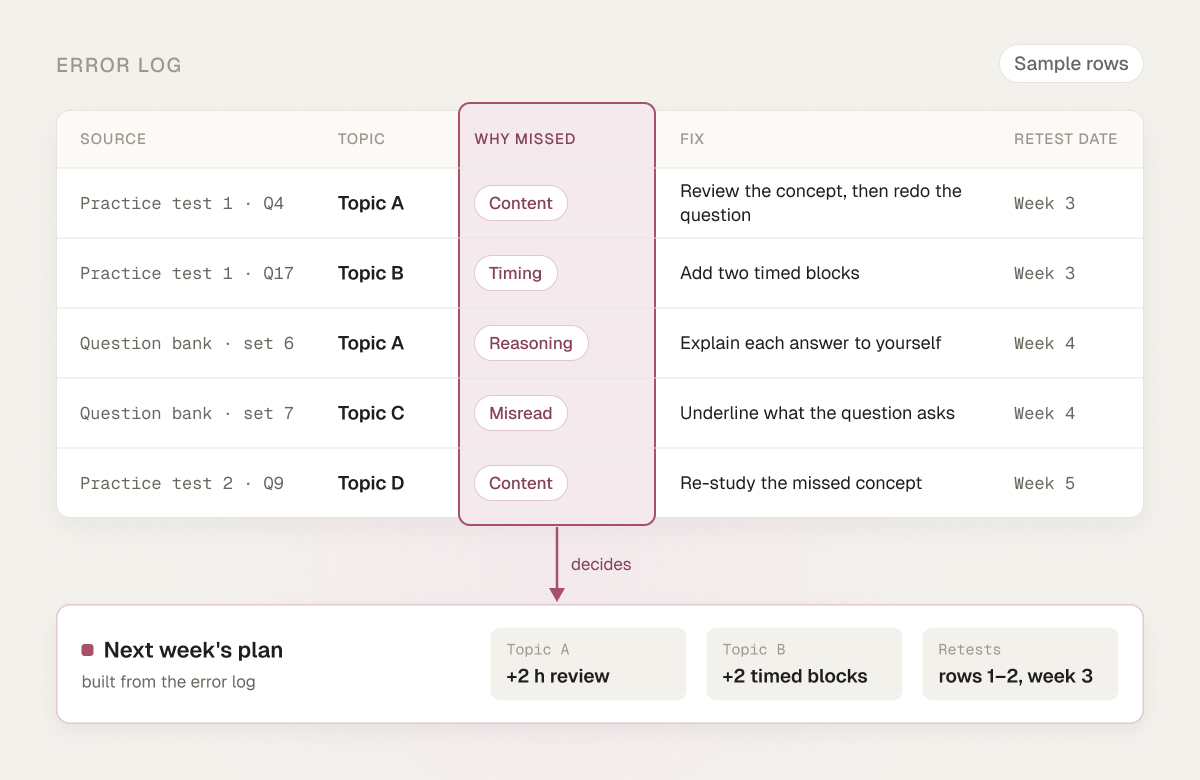Select the Practice test 1 · Q4 cell
The image size is (1200, 780).
click(182, 203)
